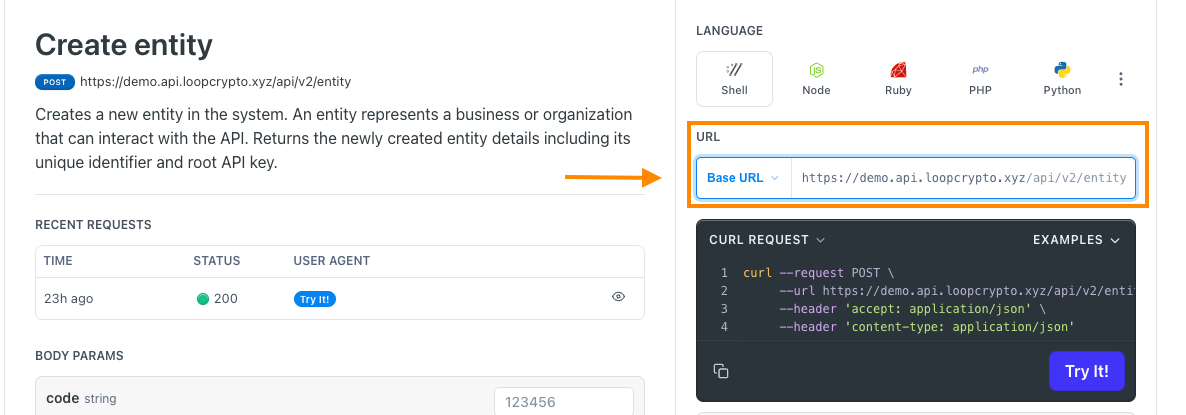This screenshot has width=1186, height=415.
Task: Click the Try It! button
Action: tap(1086, 371)
